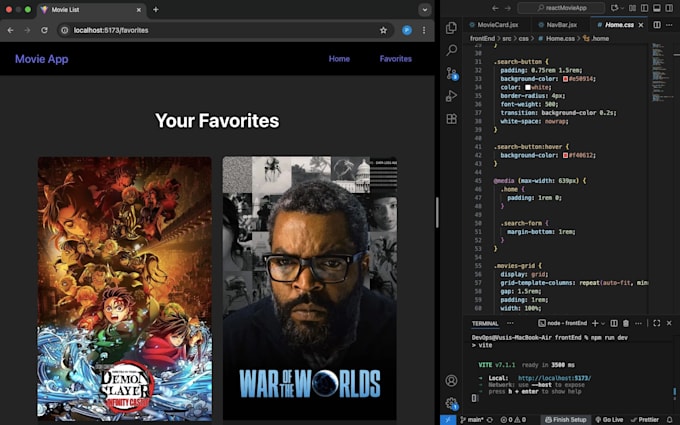Open the Run and Debug view
This screenshot has width=680, height=425.
(x=451, y=96)
